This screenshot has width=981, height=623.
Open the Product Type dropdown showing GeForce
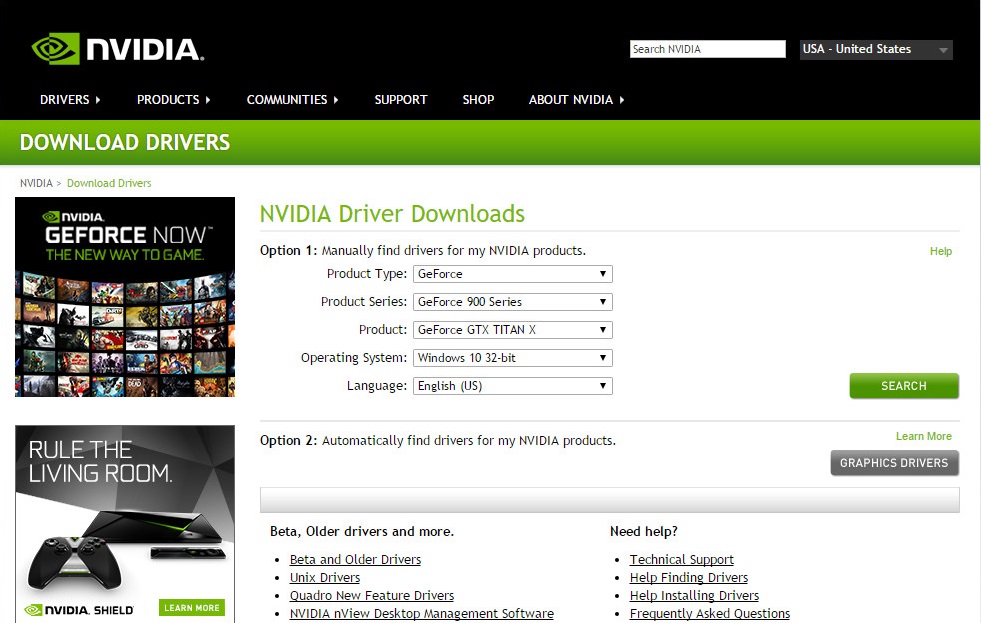(x=512, y=274)
